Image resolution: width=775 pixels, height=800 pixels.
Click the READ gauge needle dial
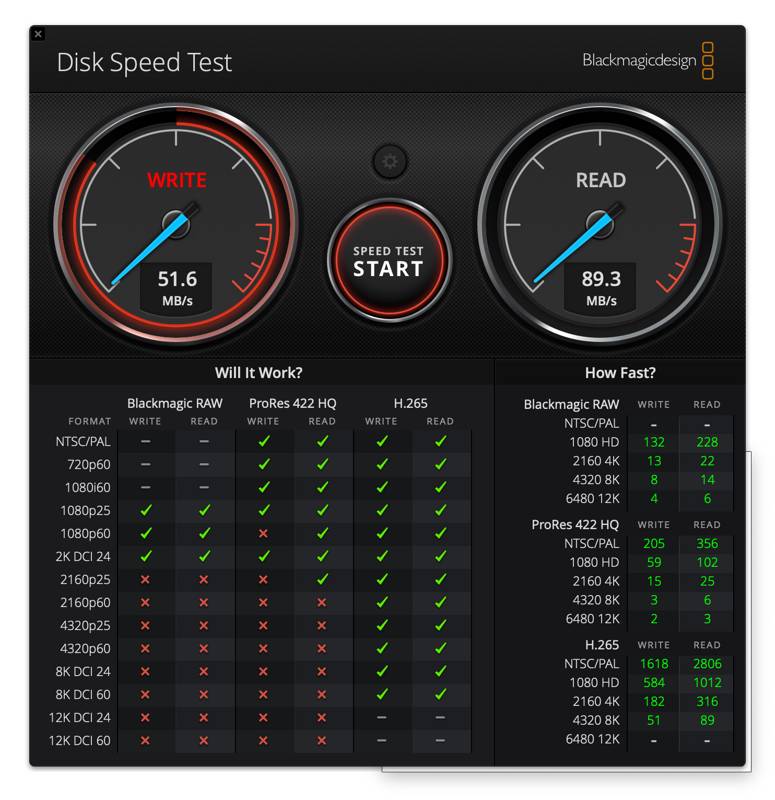coord(600,223)
